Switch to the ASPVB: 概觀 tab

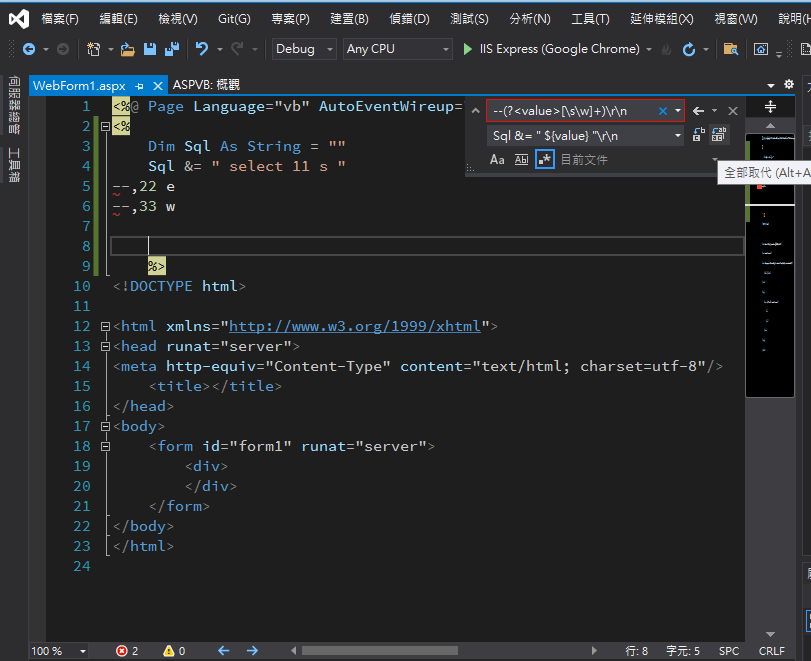pyautogui.click(x=206, y=85)
